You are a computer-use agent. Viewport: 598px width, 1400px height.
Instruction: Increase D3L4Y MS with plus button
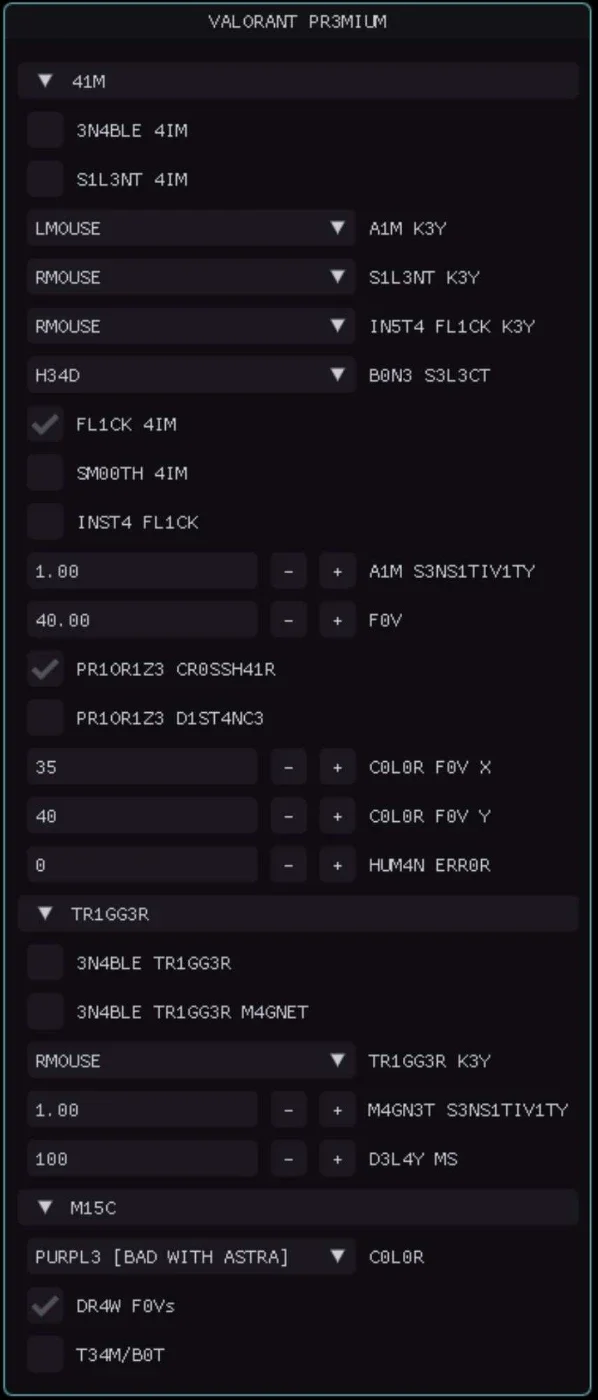pos(337,1159)
